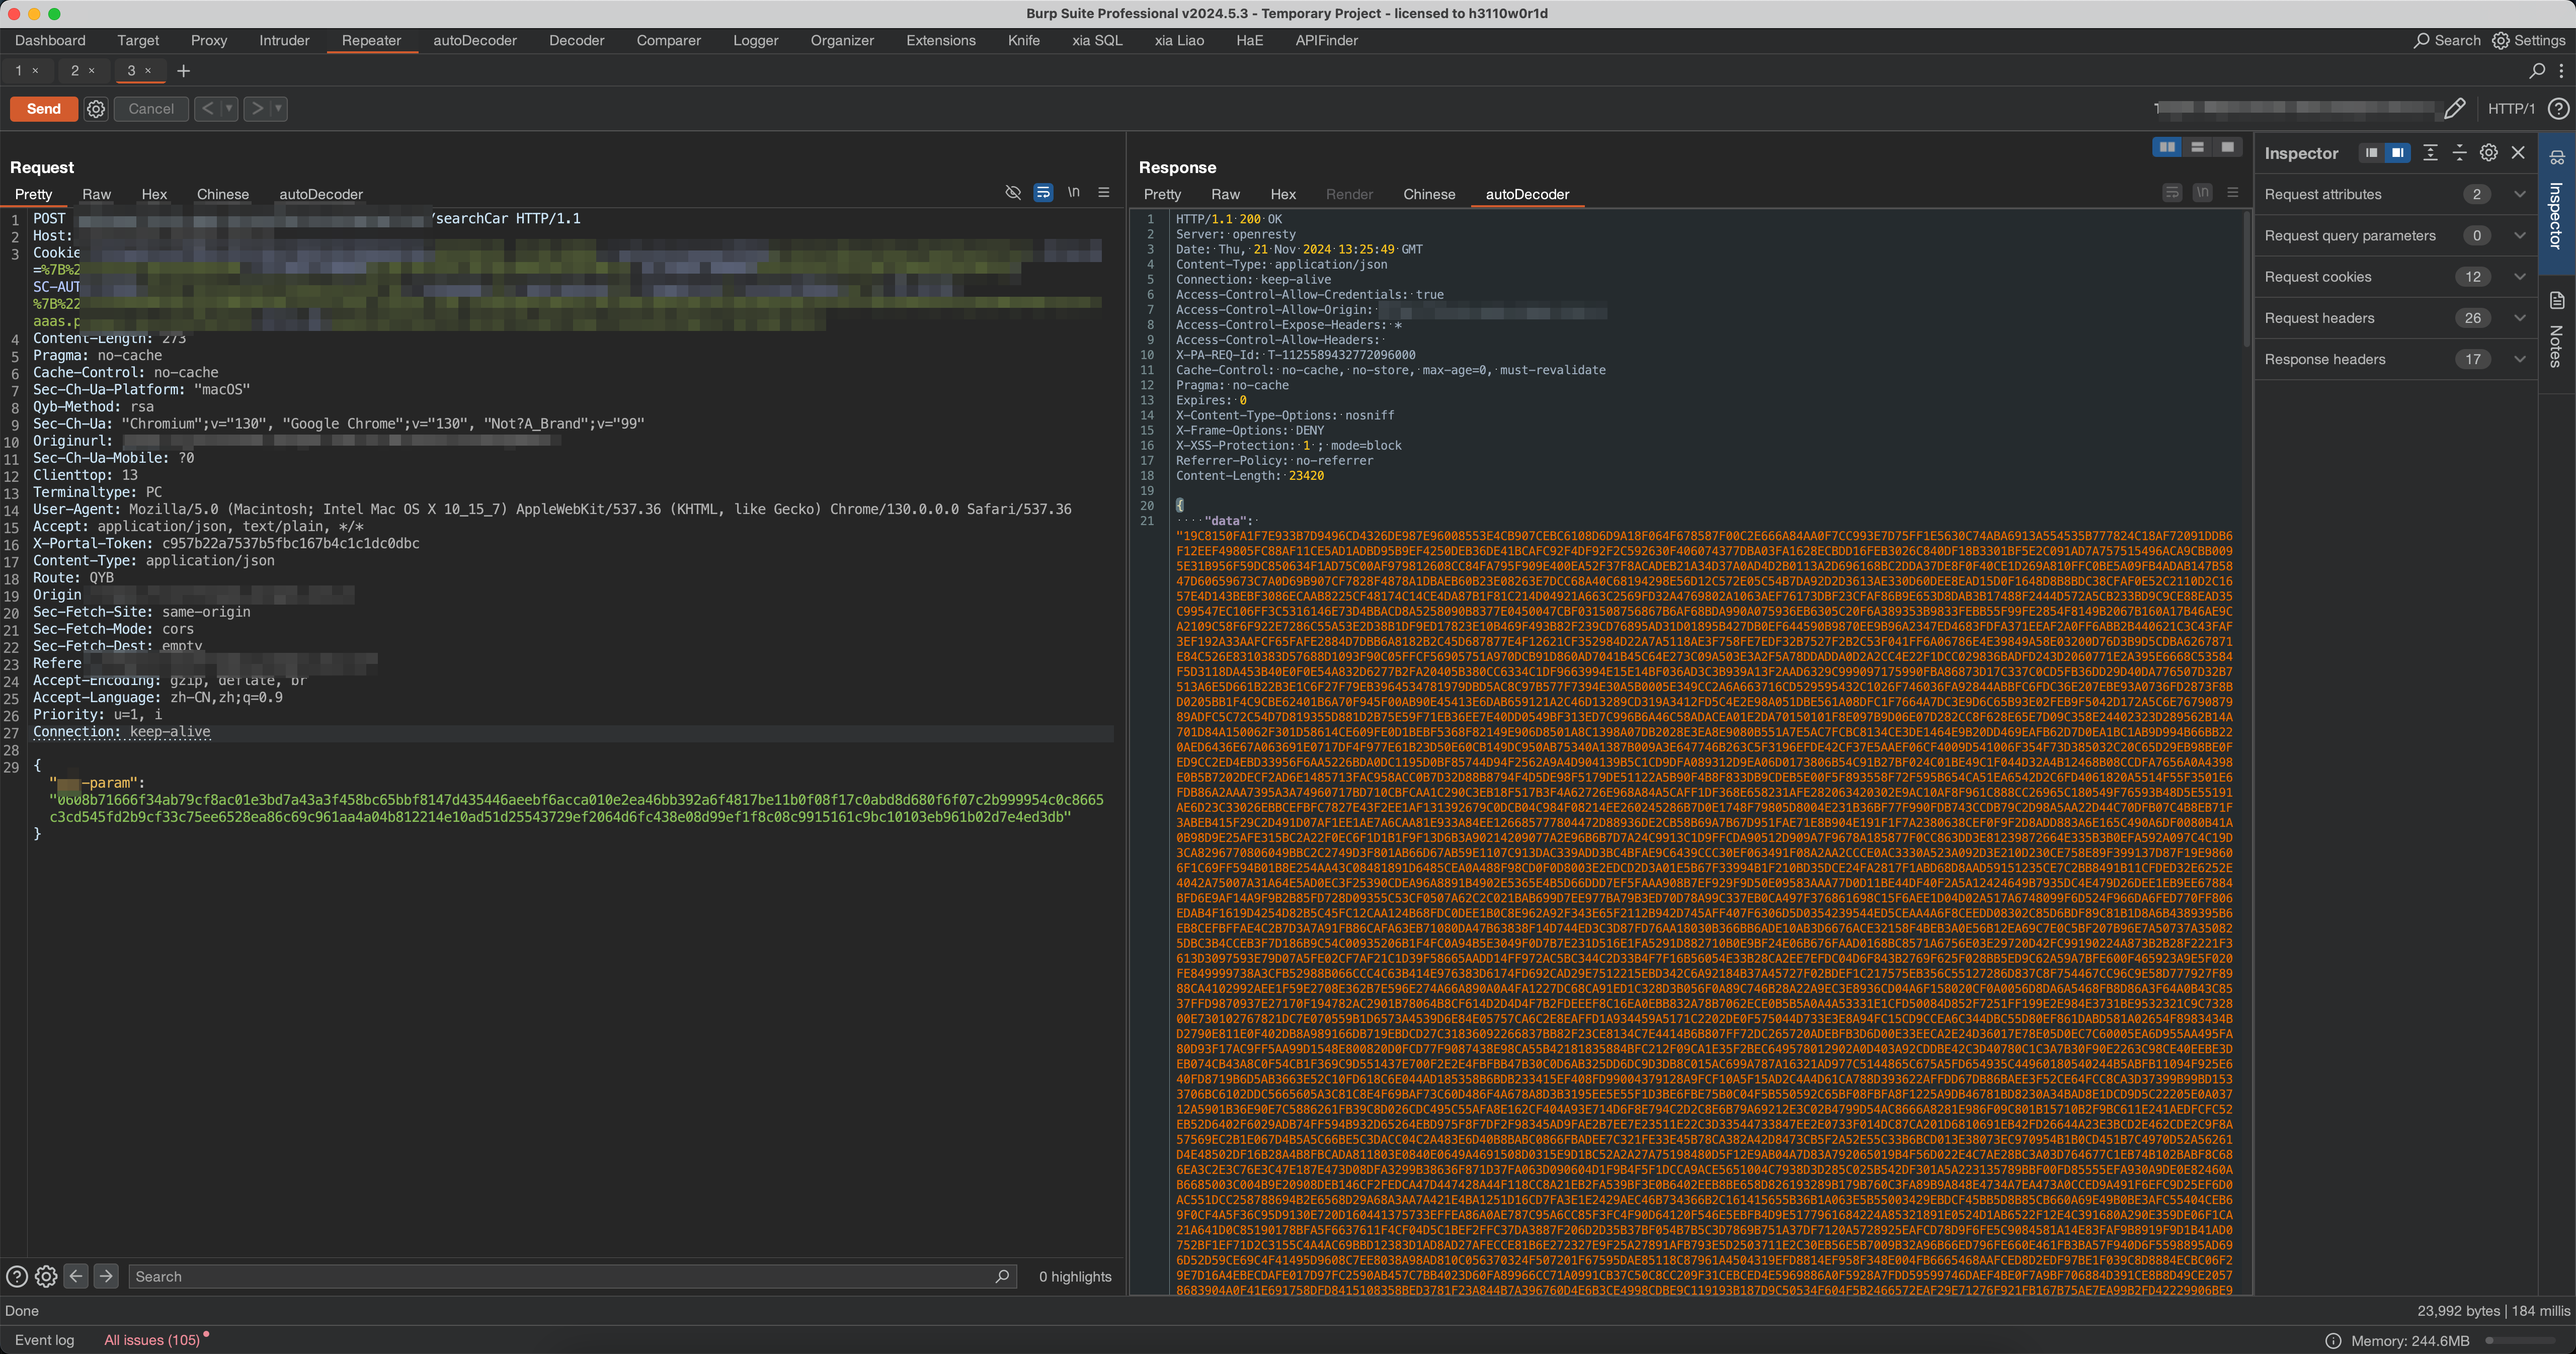Switch HTTP protocol via HTTP/1 label
Image resolution: width=2576 pixels, height=1354 pixels.
pyautogui.click(x=2511, y=108)
